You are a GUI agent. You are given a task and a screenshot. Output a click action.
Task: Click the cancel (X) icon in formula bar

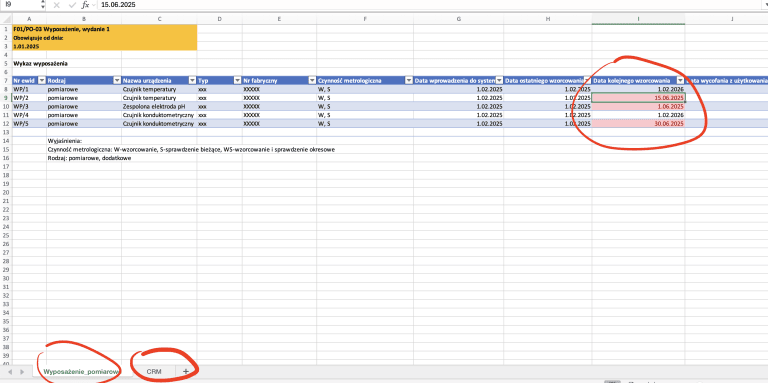point(56,5)
